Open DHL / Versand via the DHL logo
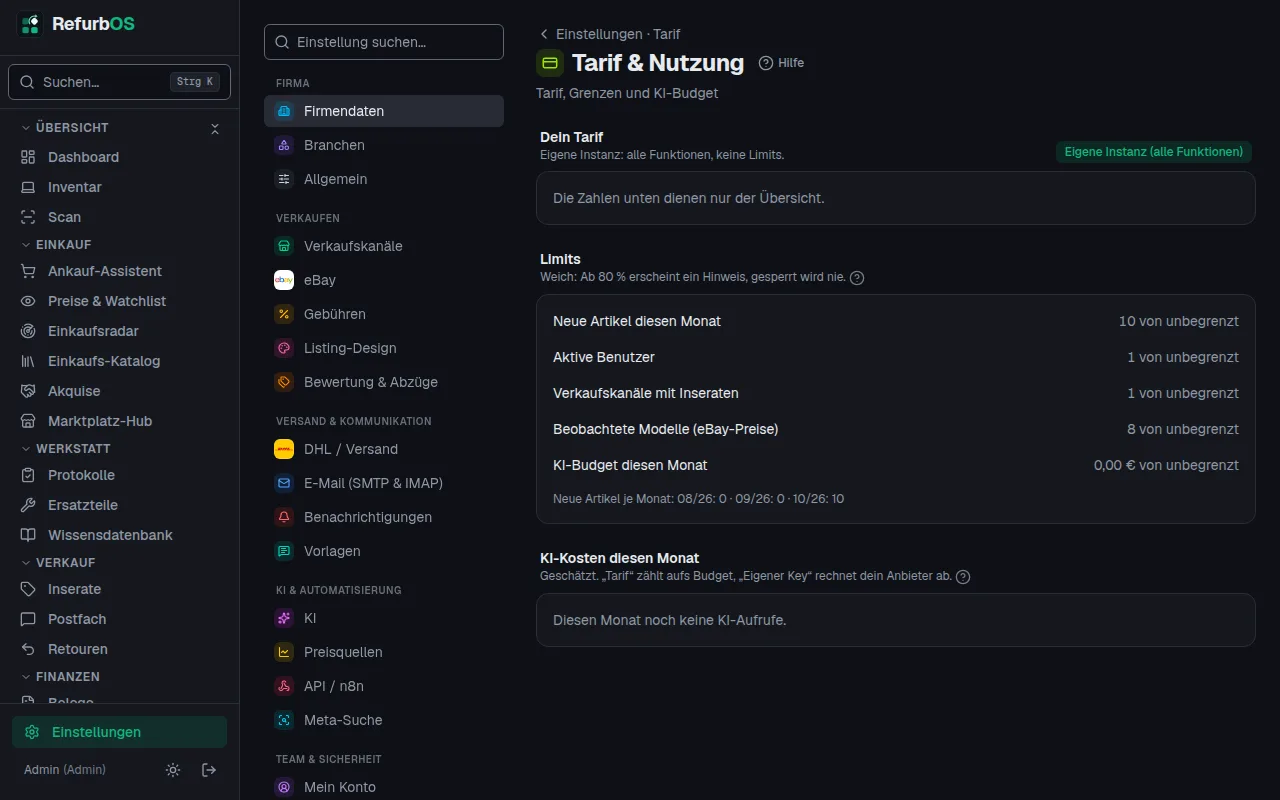 [x=284, y=449]
